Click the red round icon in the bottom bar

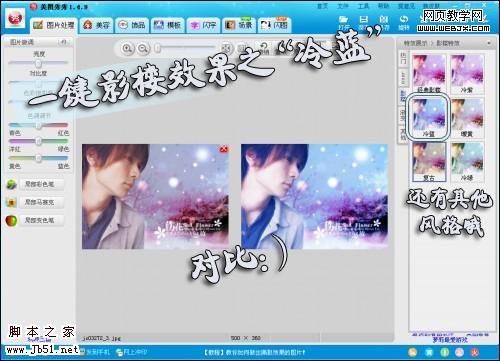pyautogui.click(x=475, y=352)
